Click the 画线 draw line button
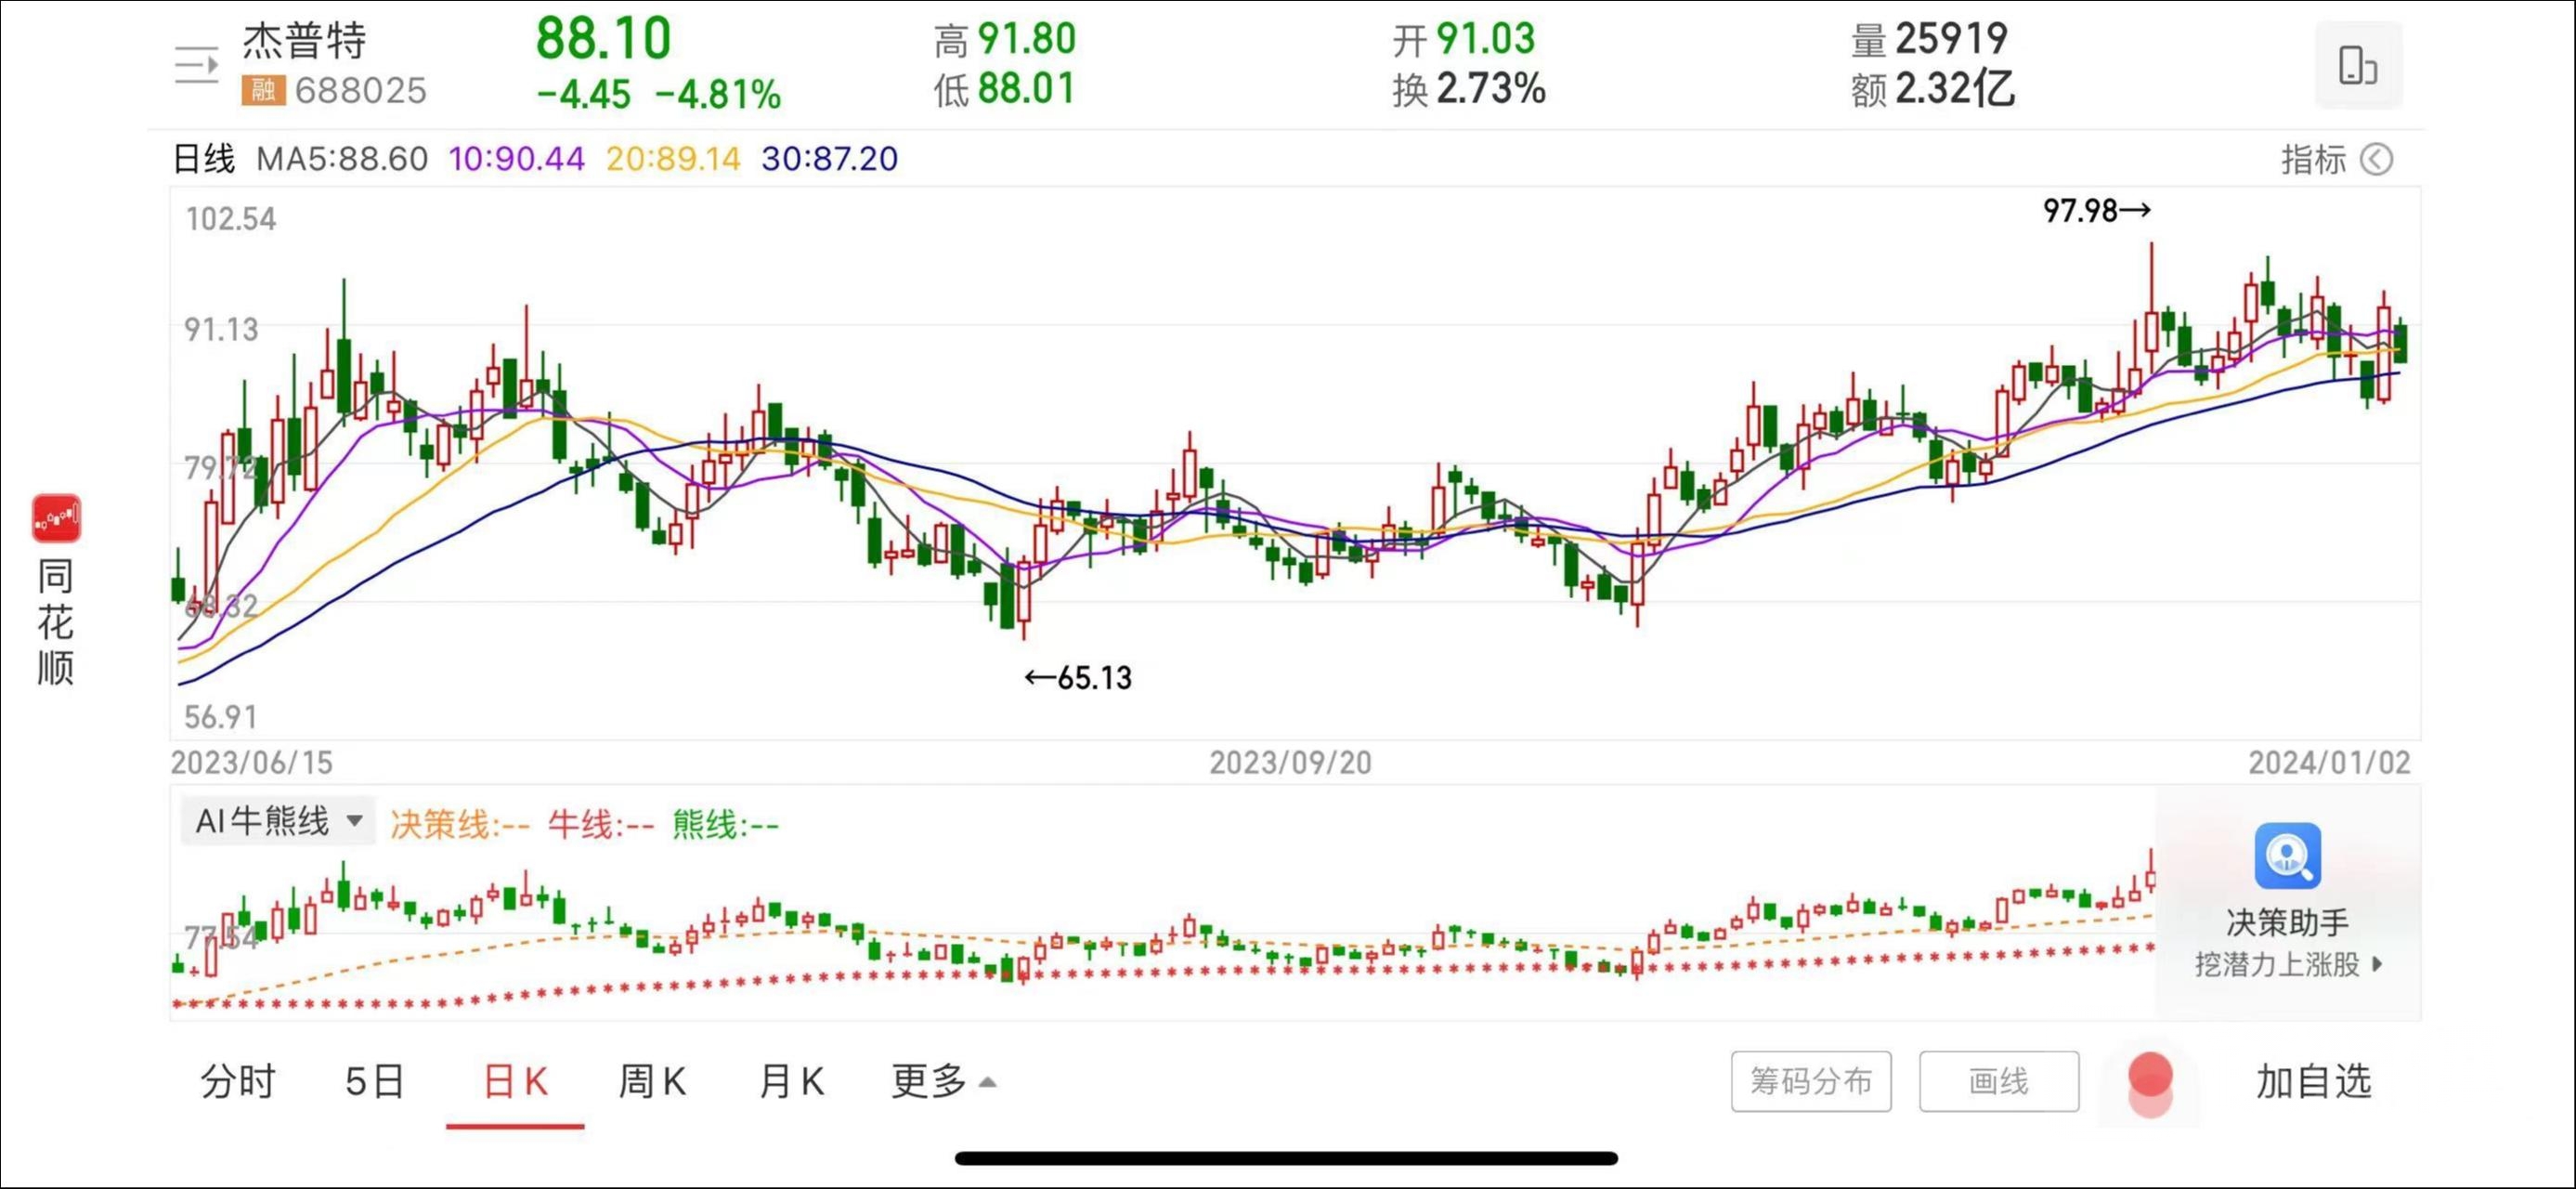2576x1189 pixels. pyautogui.click(x=1998, y=1081)
